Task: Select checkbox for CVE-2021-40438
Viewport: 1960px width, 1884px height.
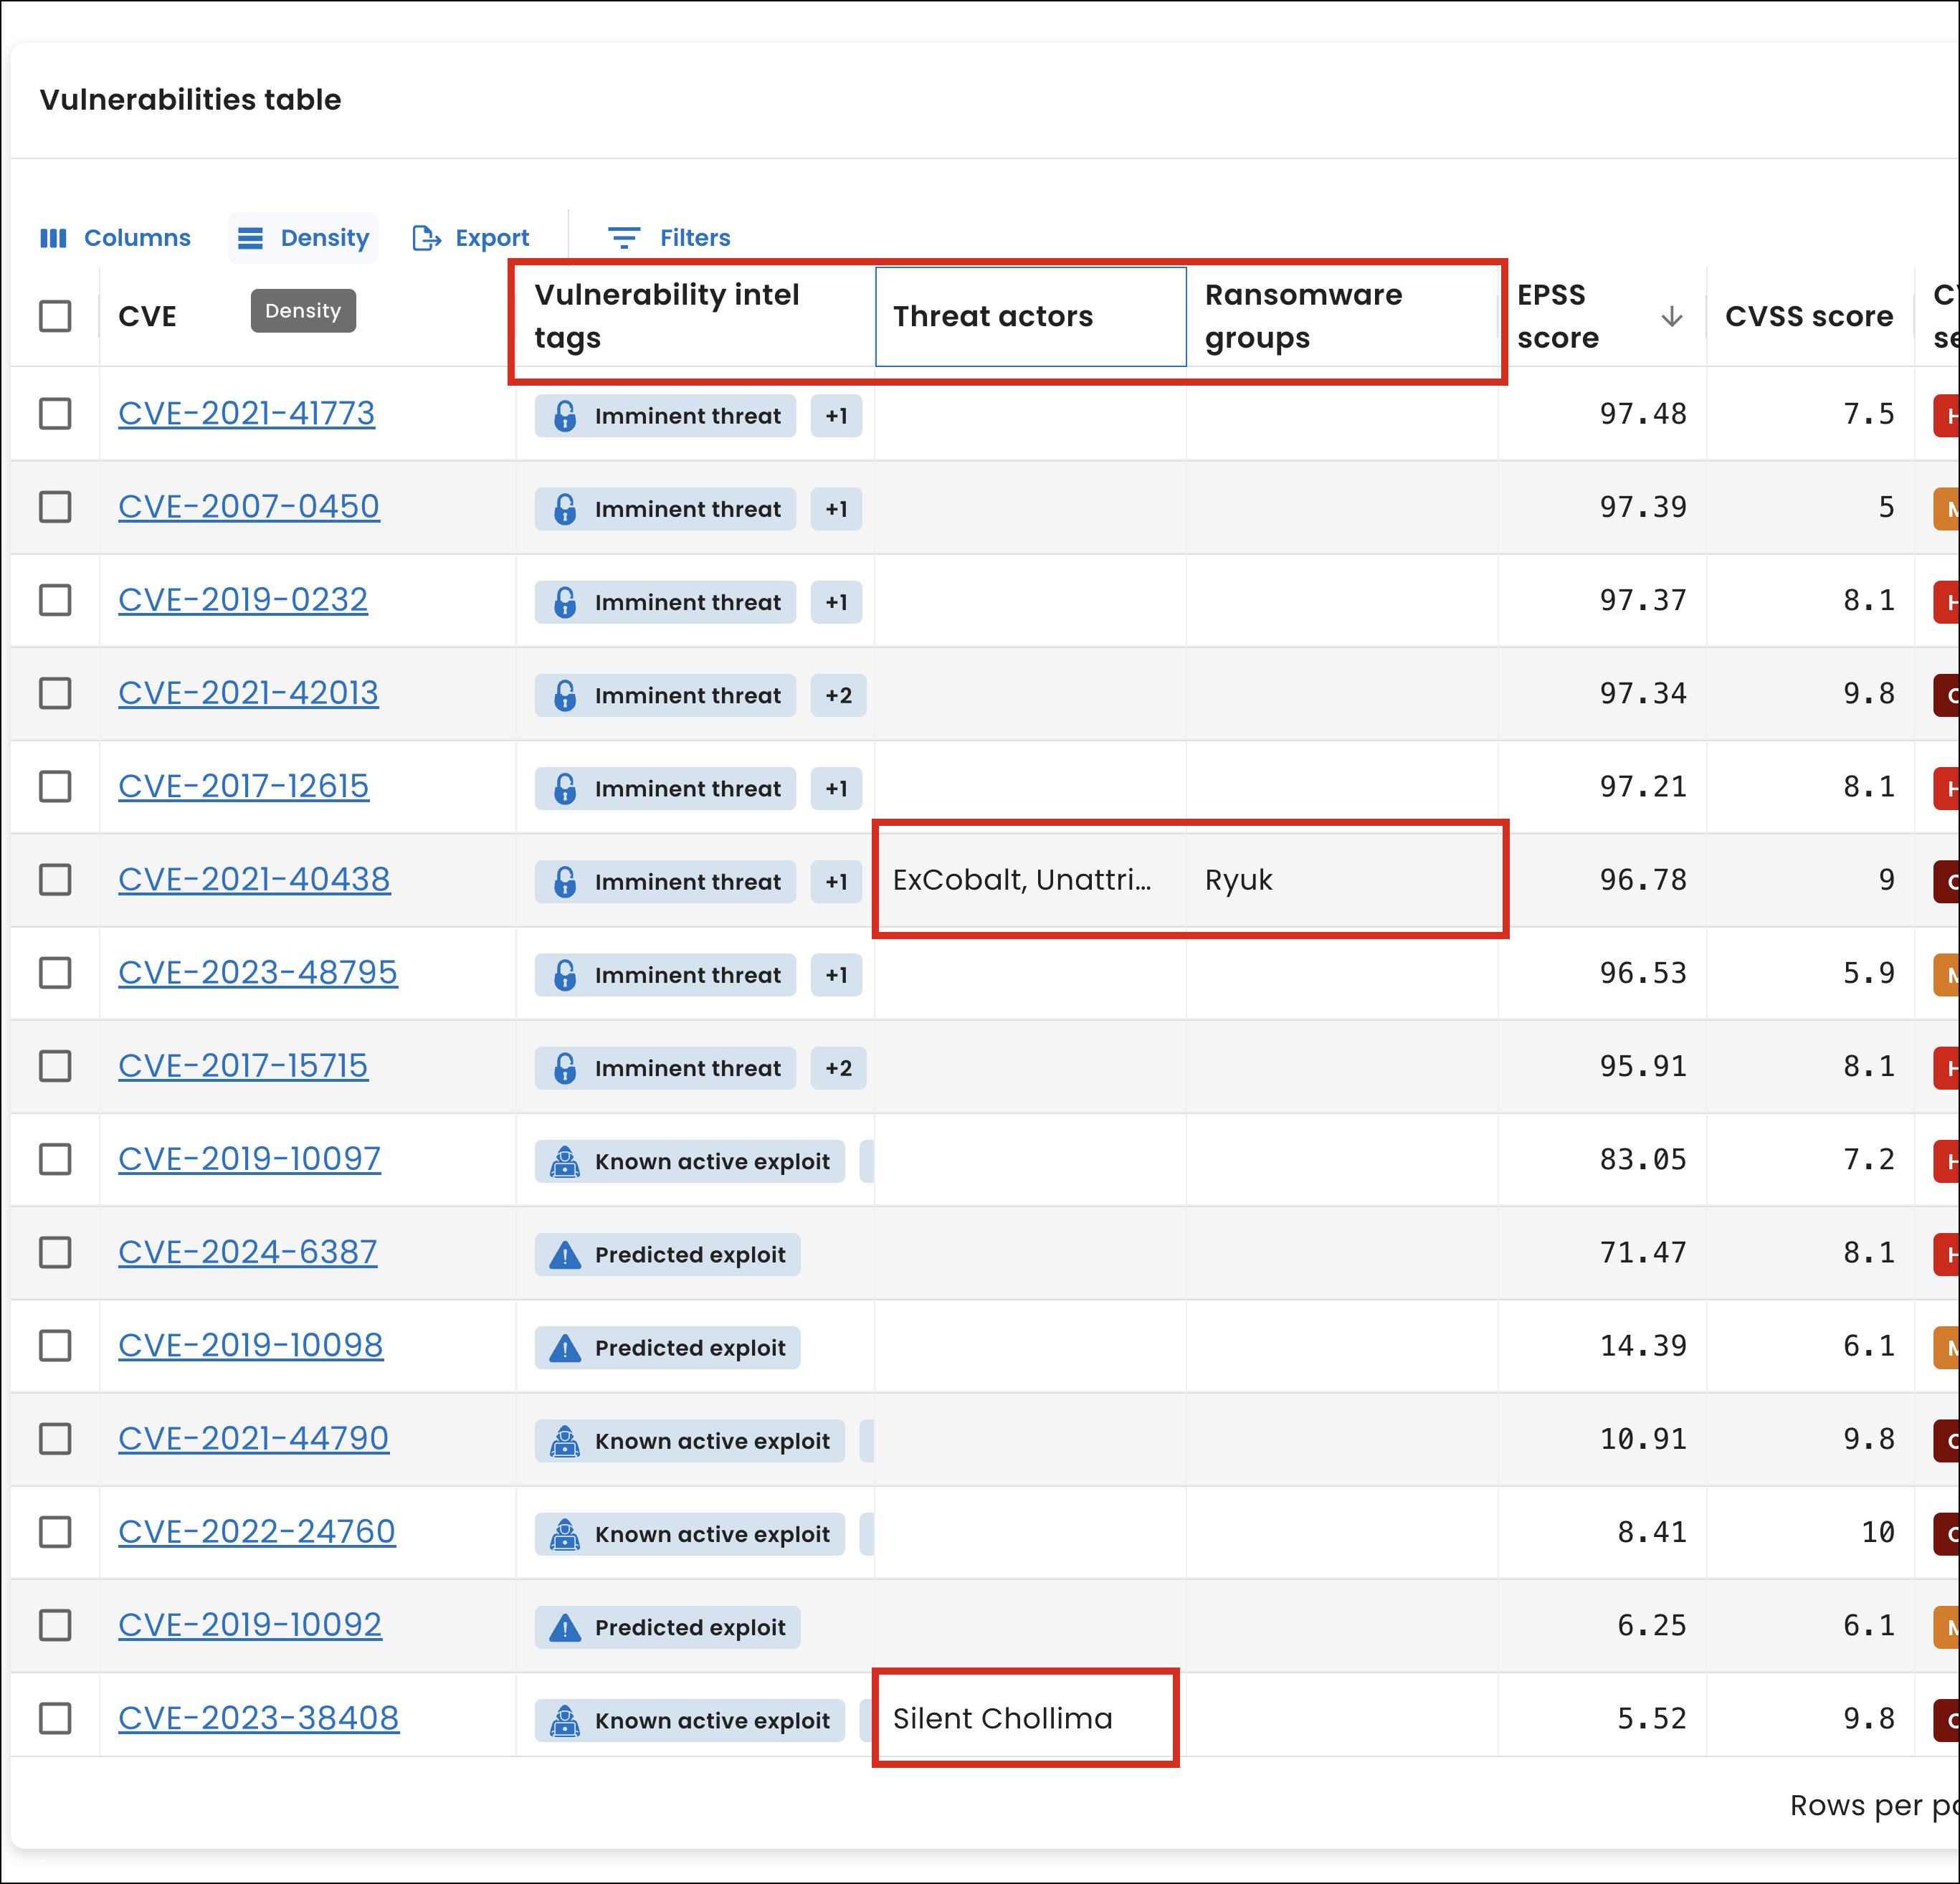Action: coord(55,880)
